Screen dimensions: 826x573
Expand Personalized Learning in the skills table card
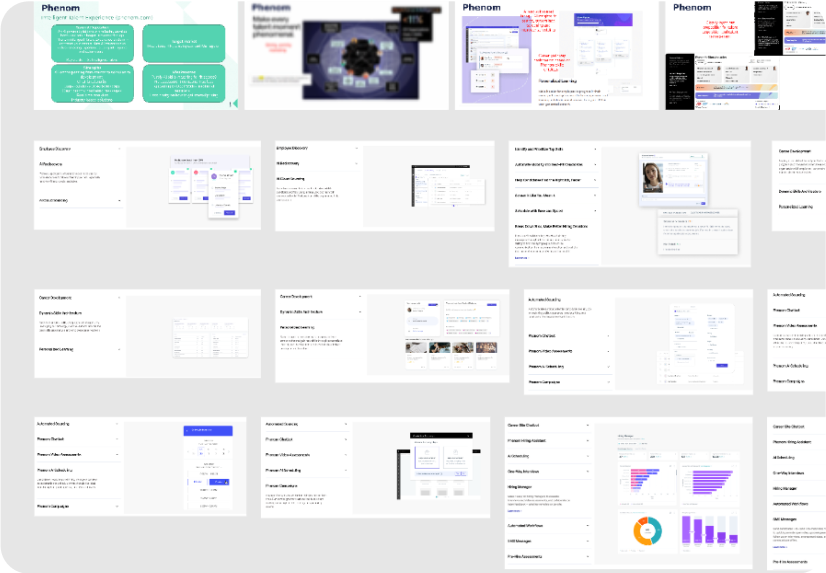pyautogui.click(x=80, y=349)
